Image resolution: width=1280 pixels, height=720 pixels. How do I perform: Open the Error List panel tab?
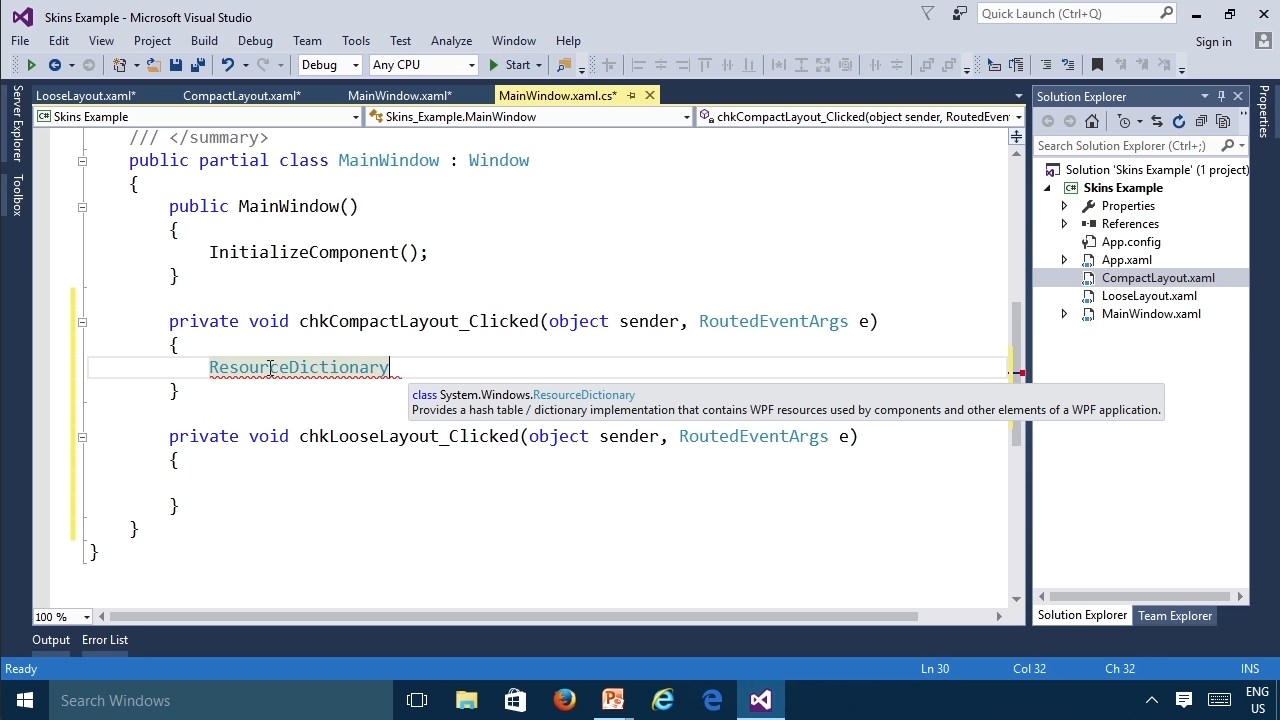click(105, 640)
